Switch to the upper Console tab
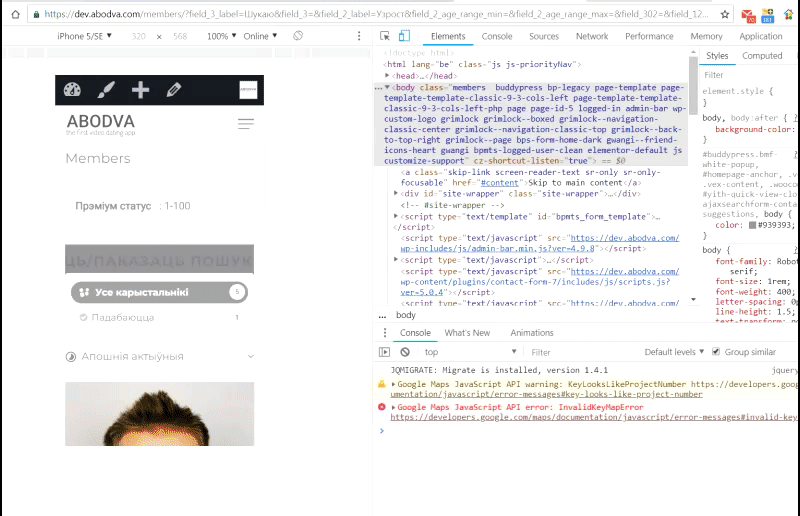800x516 pixels. point(496,36)
